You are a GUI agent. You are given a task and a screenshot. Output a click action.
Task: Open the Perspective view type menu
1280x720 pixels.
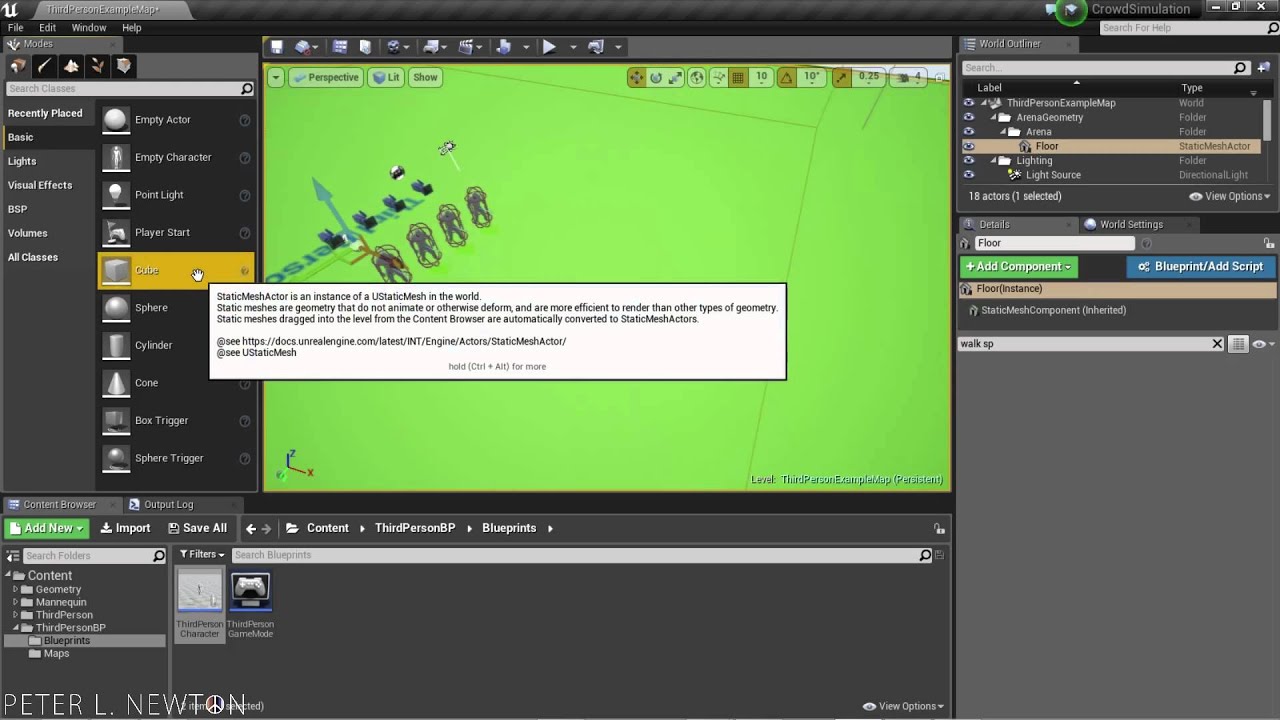(325, 77)
